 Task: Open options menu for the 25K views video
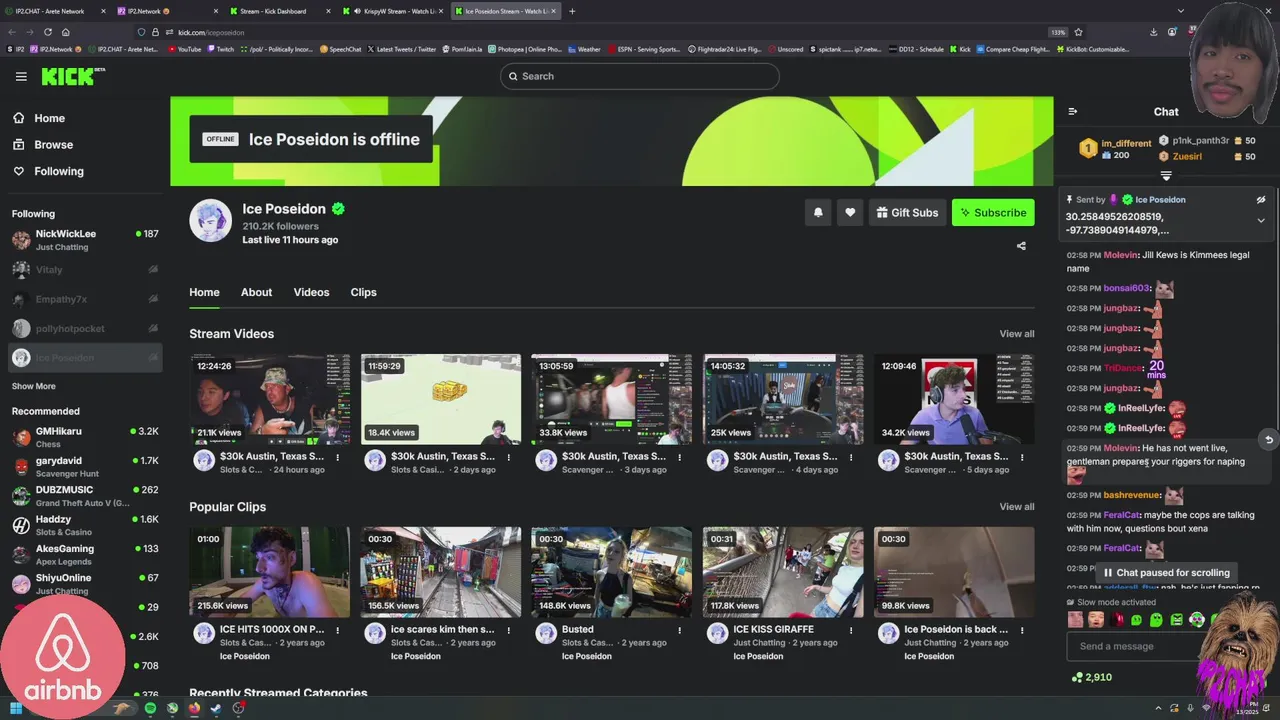[x=851, y=457]
